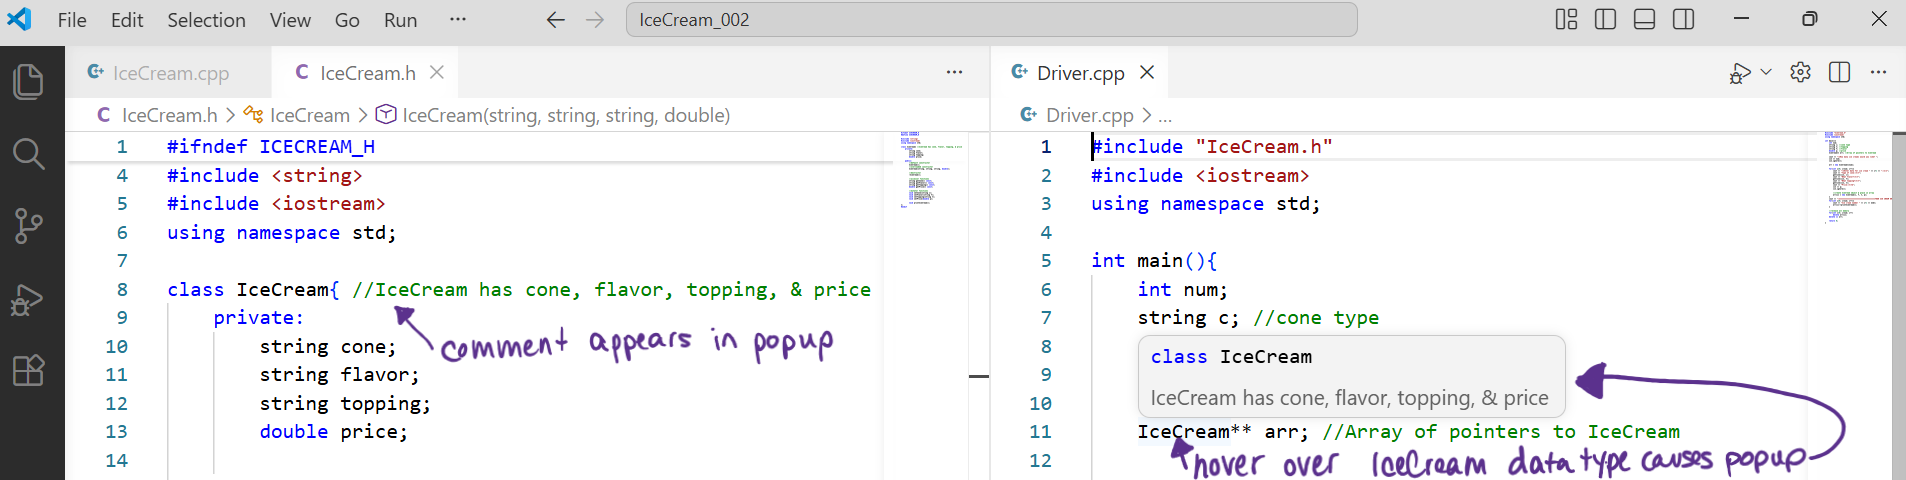Click 'using namespace std;' in IceCream.h
The height and width of the screenshot is (480, 1906).
[282, 233]
